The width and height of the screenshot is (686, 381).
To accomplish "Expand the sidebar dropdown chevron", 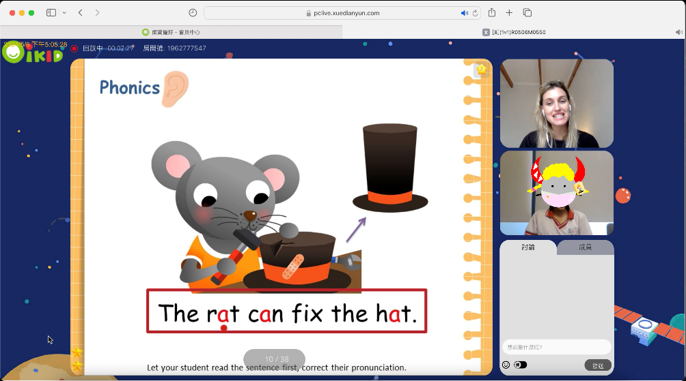I will pos(64,13).
